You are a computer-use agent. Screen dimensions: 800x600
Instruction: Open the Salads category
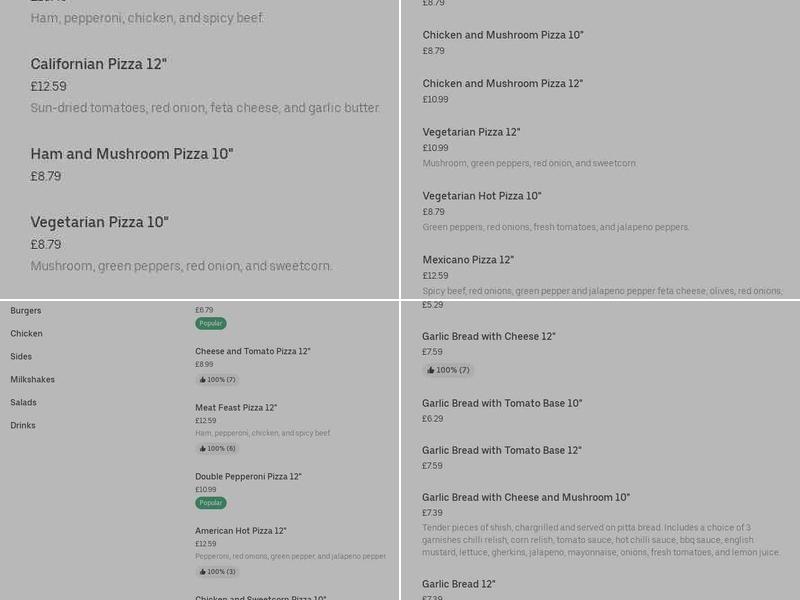[x=23, y=403]
